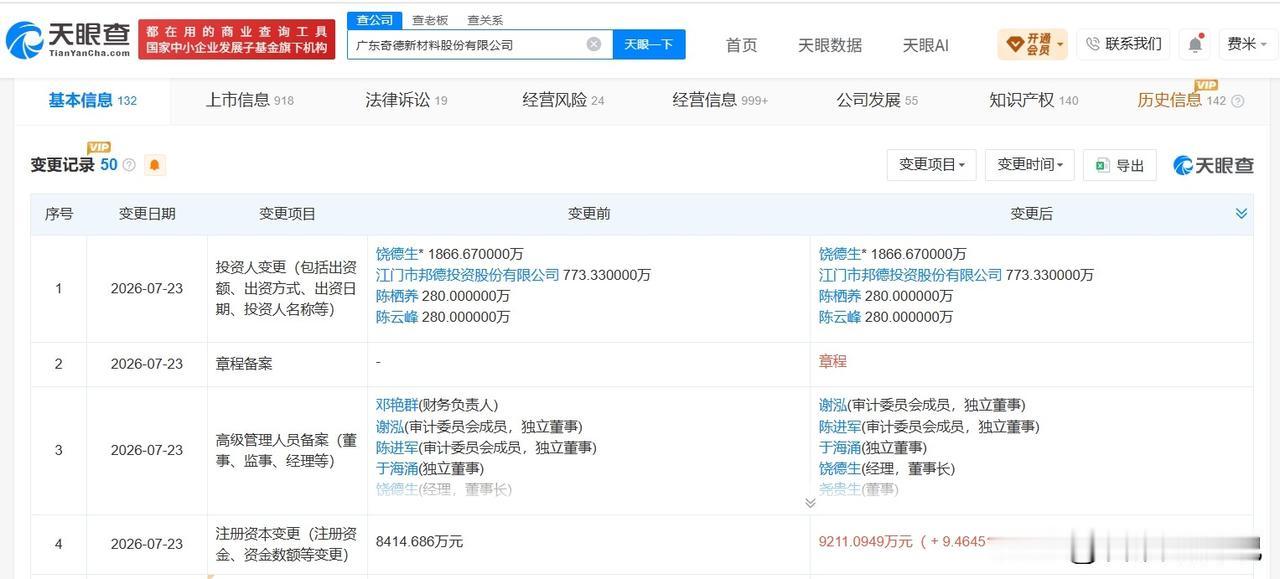This screenshot has width=1280, height=579.
Task: Click the red banner 都在用的商业查询工具
Action: 237,39
